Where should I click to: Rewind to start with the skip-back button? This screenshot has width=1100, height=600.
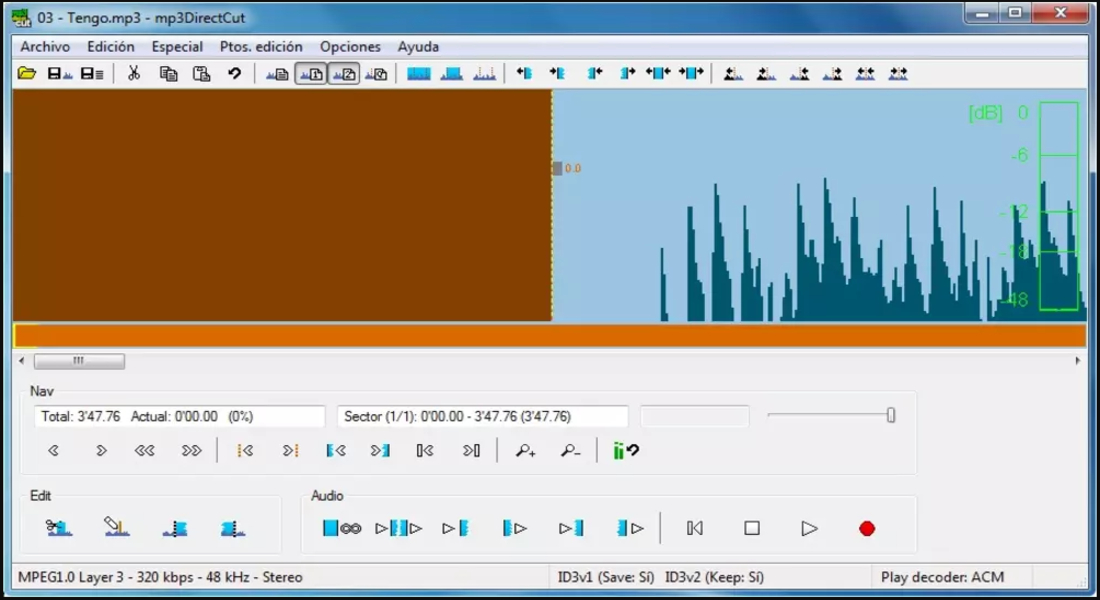[695, 528]
